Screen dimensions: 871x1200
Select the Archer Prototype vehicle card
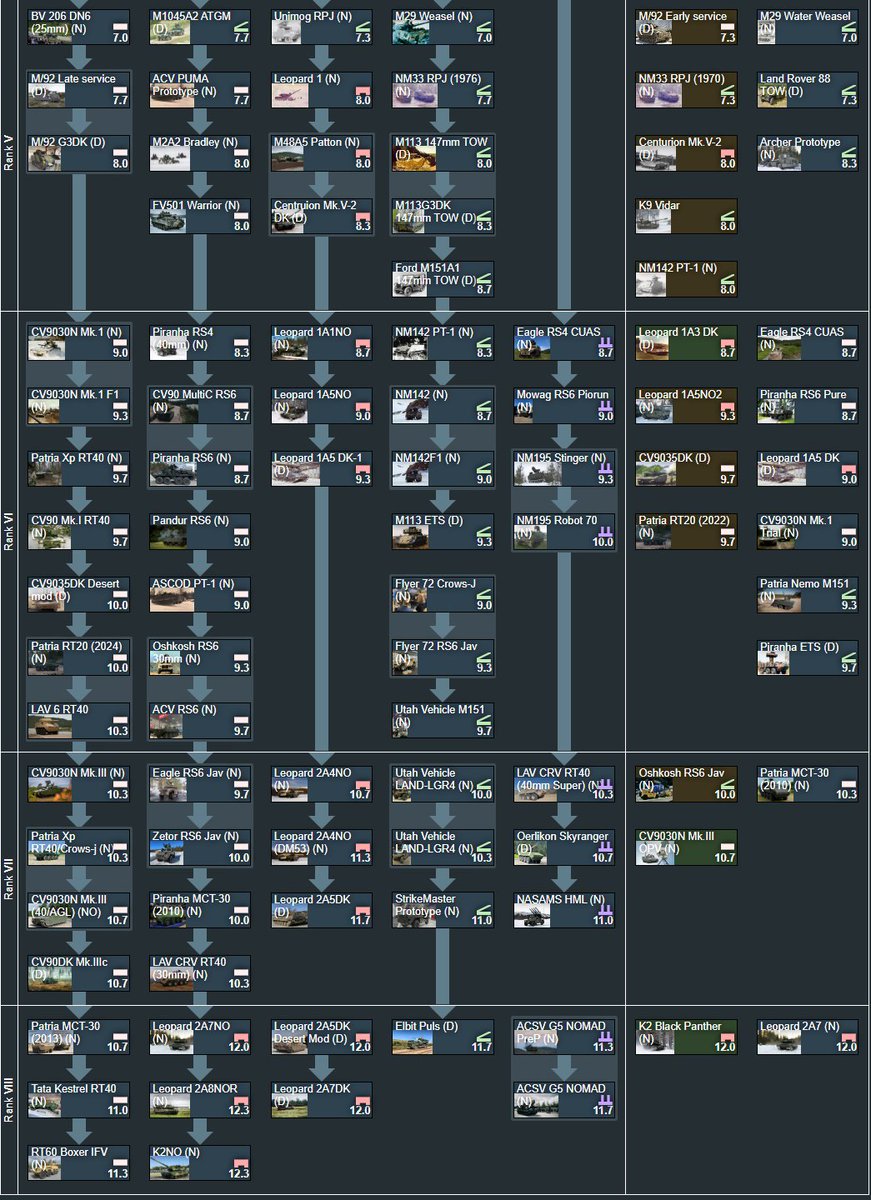[x=808, y=152]
